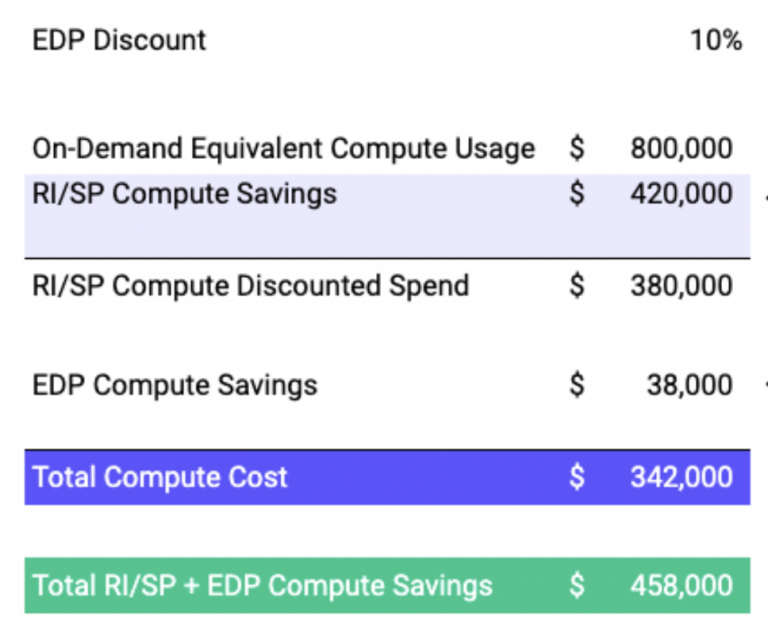Select the 800,000 amount cell
768x632 pixels.
[x=681, y=149]
